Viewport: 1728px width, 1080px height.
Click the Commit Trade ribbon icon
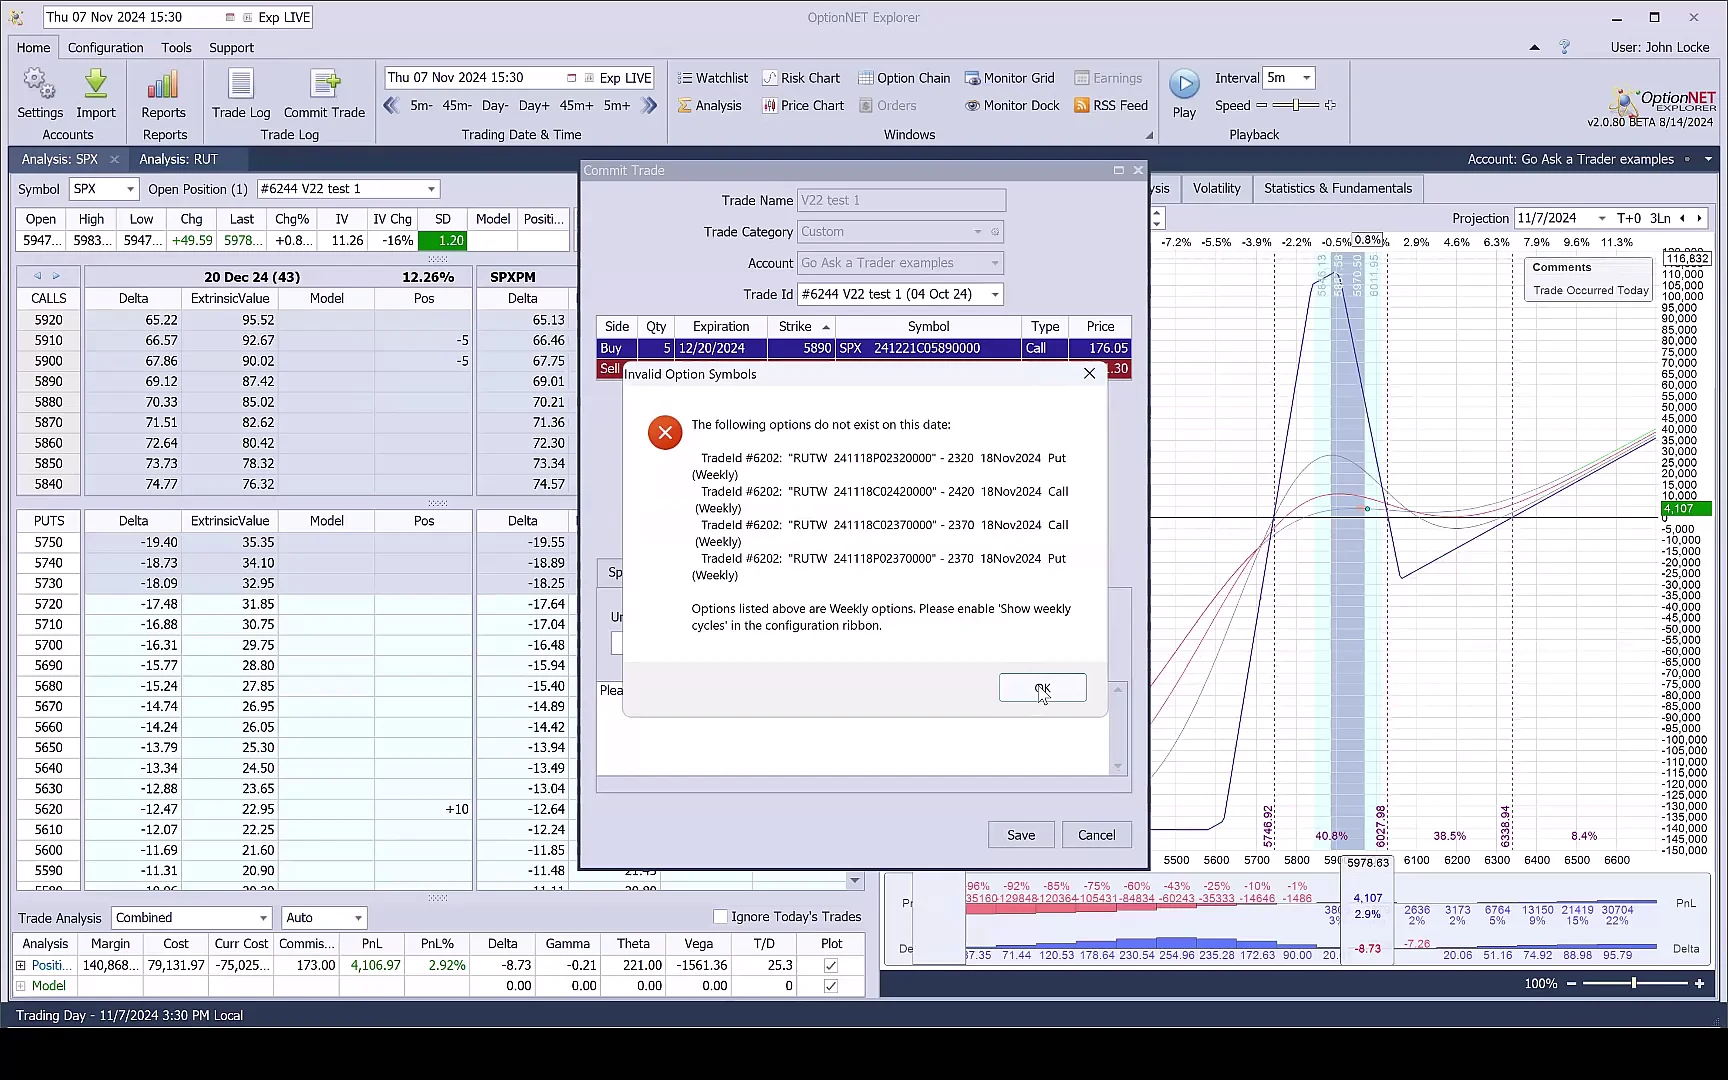click(x=324, y=94)
